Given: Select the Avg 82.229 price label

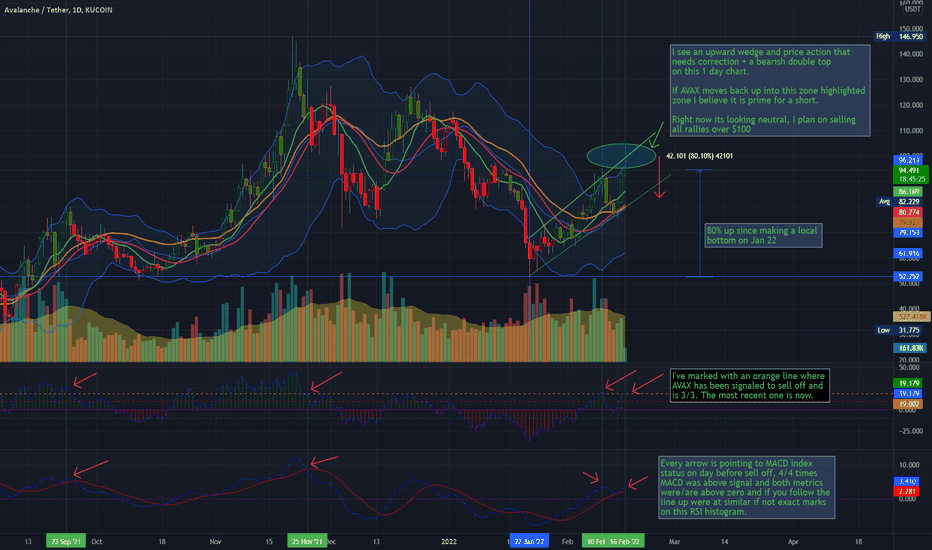Looking at the screenshot, I should [900, 202].
